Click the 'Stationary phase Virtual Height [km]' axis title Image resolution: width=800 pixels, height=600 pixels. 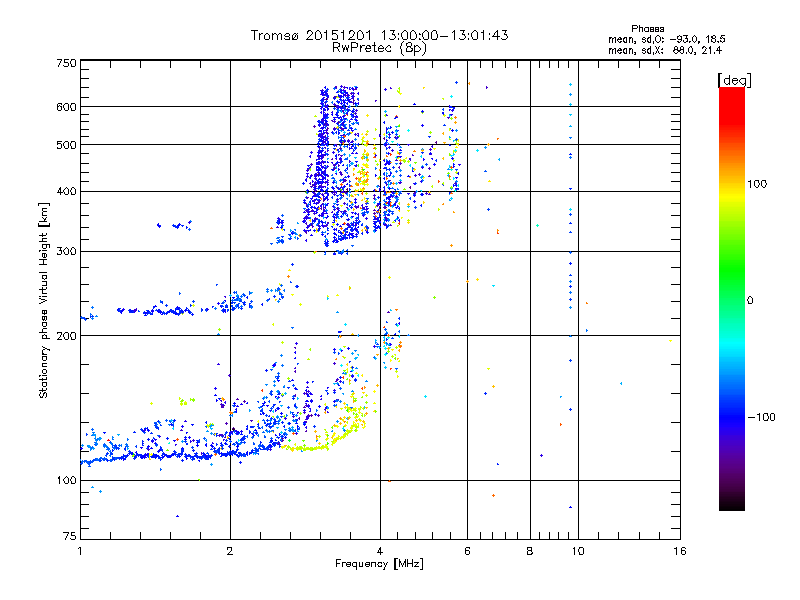(x=43, y=300)
